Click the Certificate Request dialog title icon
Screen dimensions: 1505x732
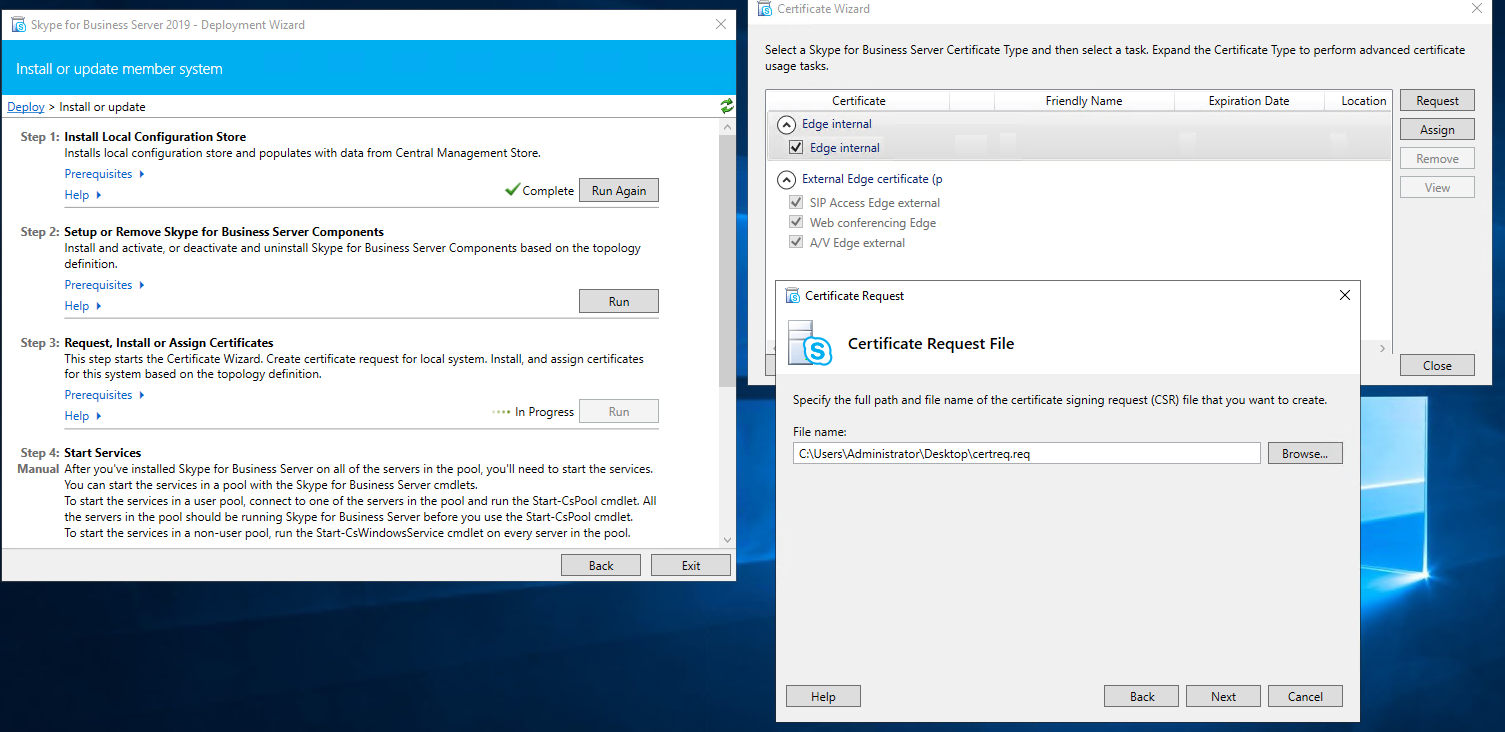tap(793, 296)
